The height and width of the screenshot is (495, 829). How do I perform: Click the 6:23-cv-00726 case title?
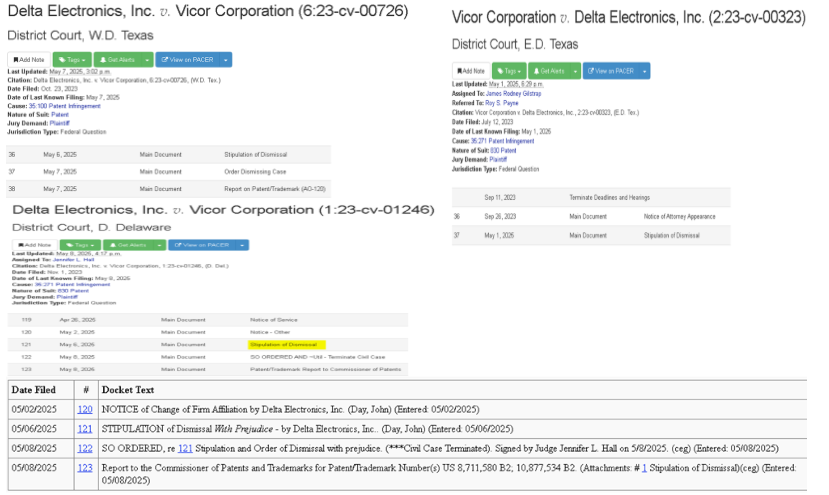[x=208, y=11]
